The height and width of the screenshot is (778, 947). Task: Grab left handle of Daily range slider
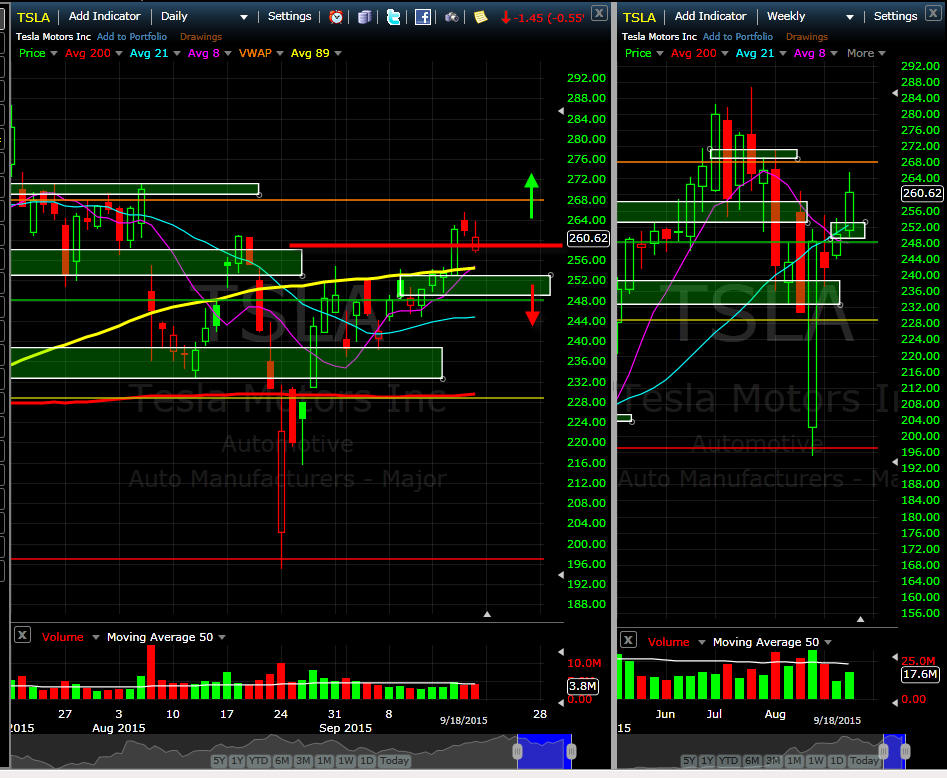(x=517, y=751)
